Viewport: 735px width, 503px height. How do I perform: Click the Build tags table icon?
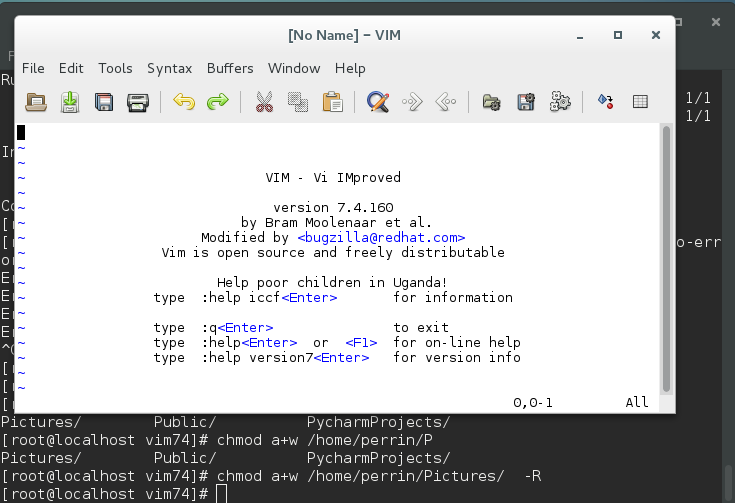pos(640,102)
